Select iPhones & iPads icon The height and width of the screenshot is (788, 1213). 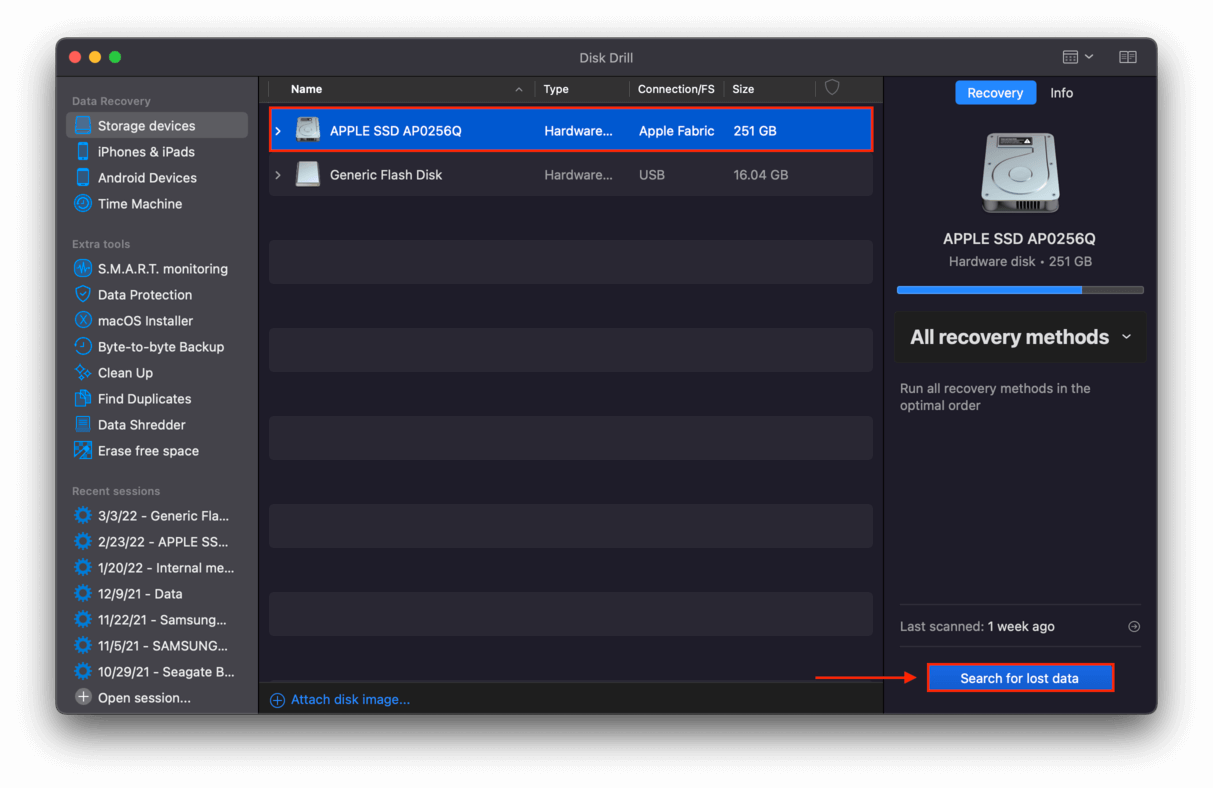(x=83, y=152)
